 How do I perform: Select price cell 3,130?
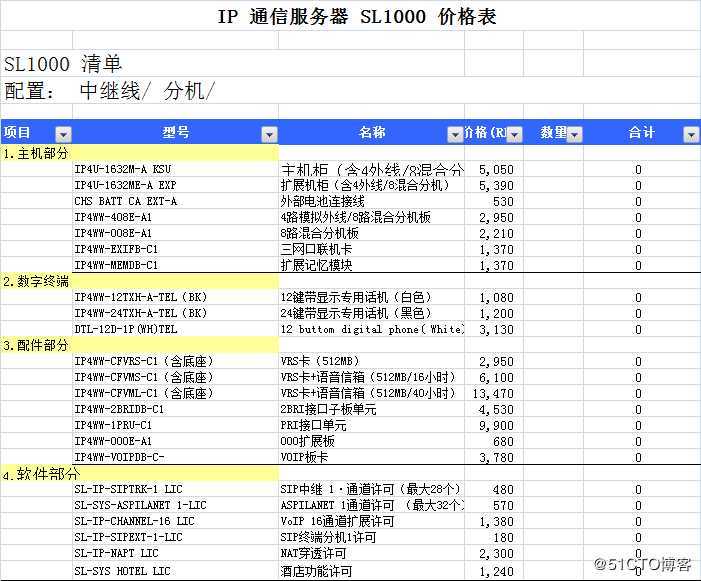coord(494,329)
